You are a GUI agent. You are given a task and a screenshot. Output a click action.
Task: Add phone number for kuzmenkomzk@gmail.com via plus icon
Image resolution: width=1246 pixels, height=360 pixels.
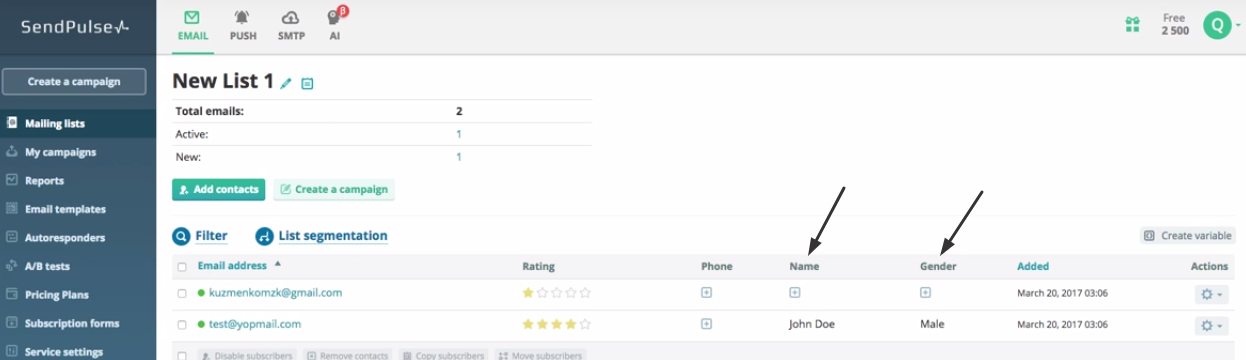706,293
